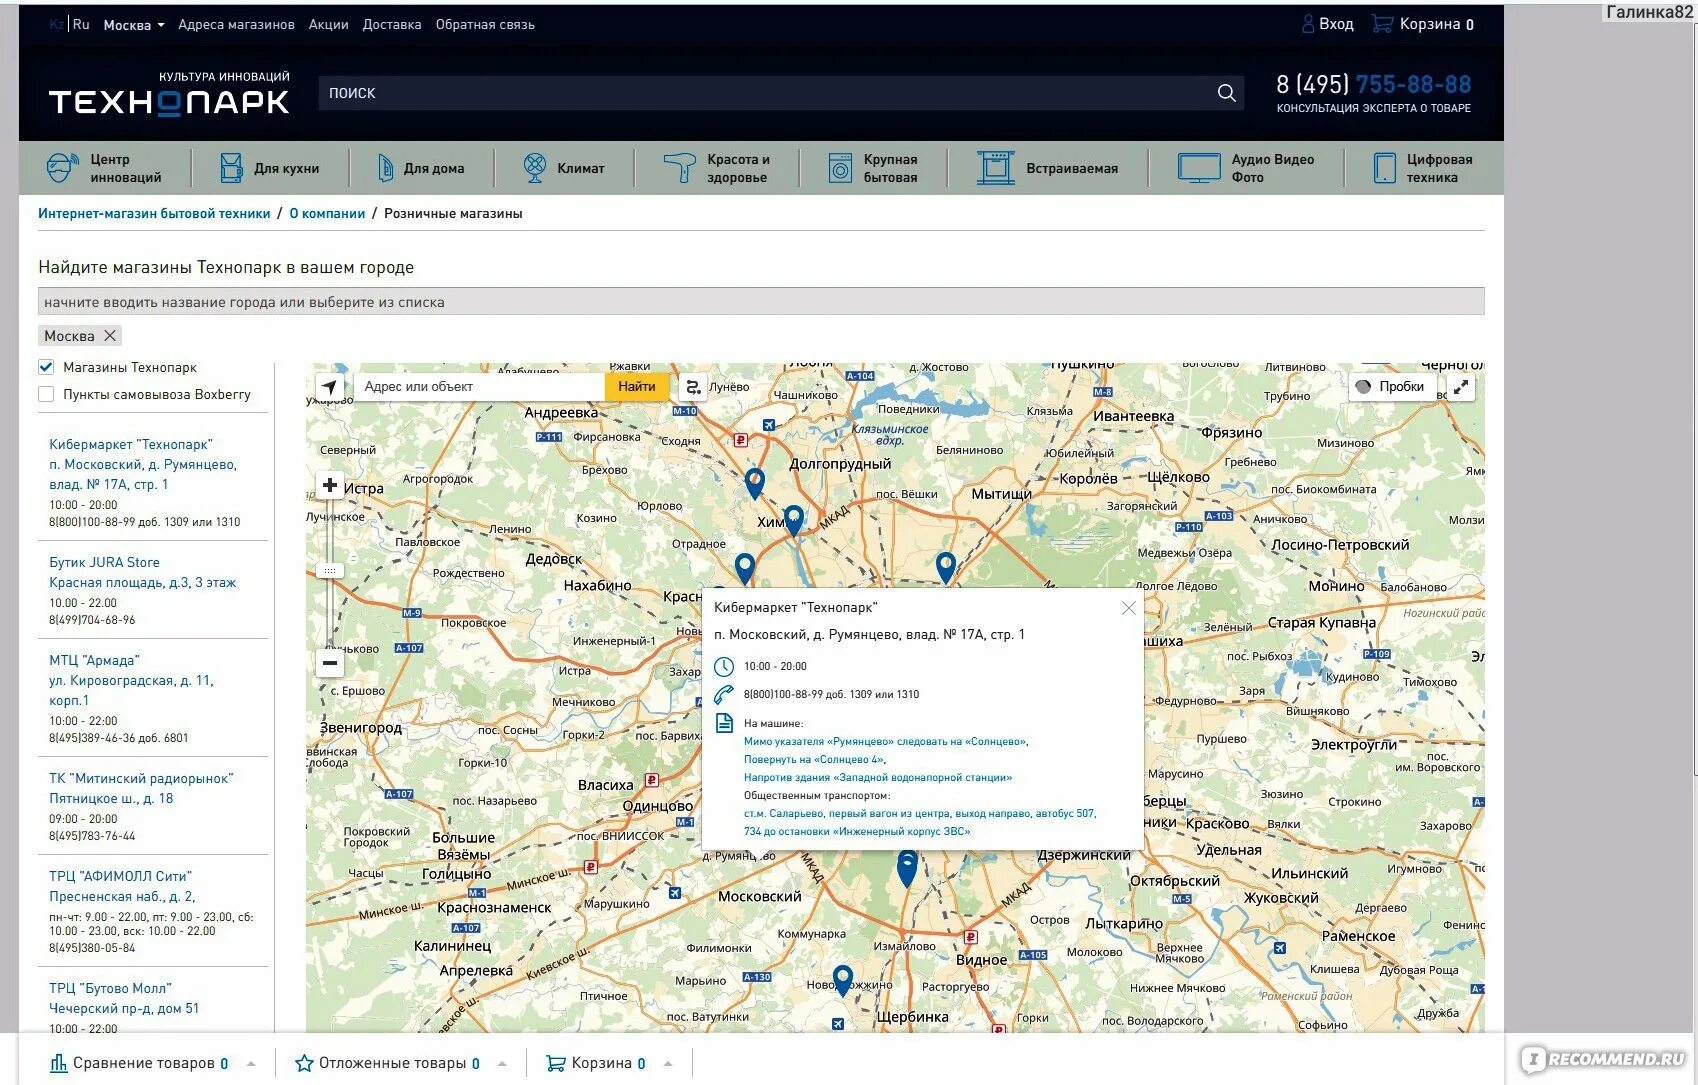
Task: Click the store pin below the popup
Action: 907,868
